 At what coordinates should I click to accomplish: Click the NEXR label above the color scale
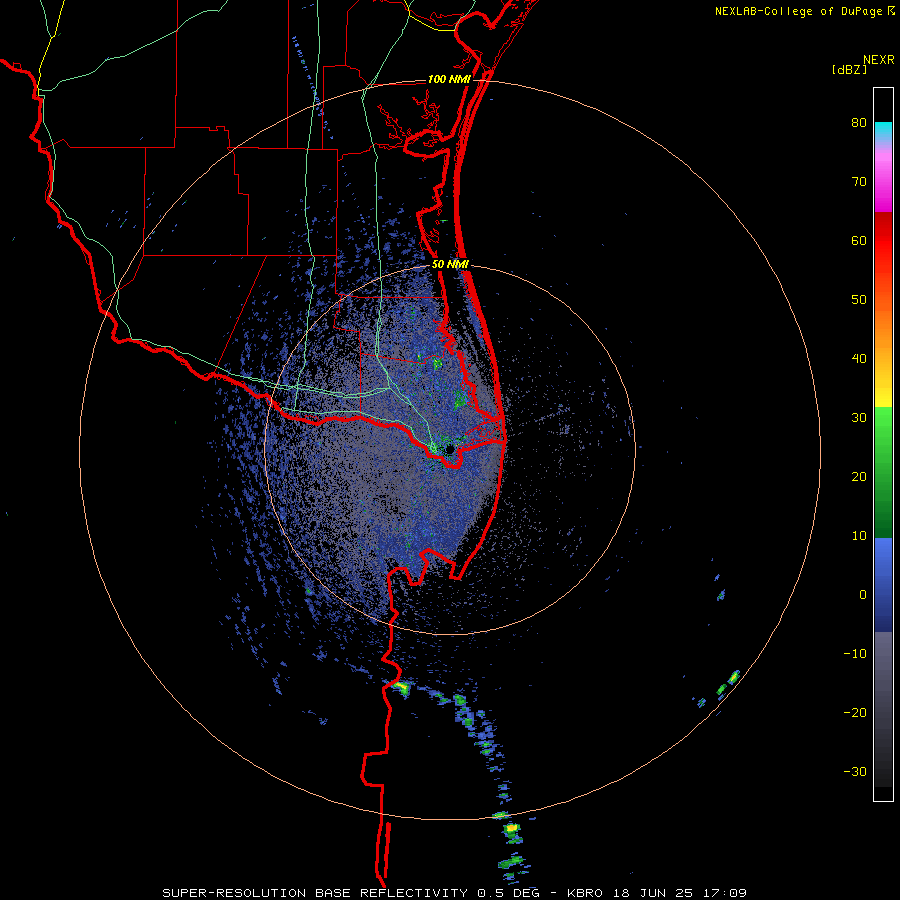coord(878,60)
